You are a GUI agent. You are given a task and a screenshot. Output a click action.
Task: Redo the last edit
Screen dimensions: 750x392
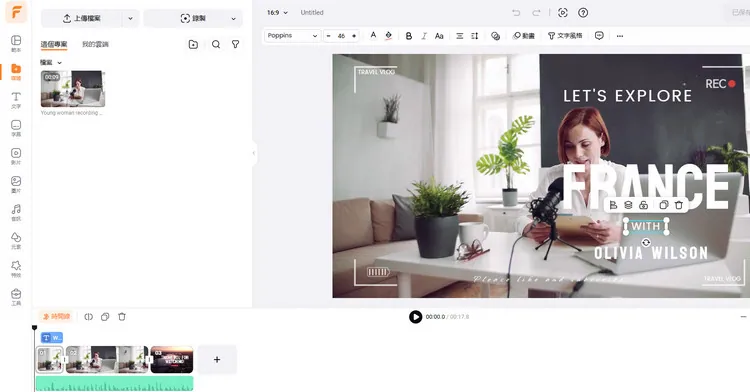pyautogui.click(x=536, y=13)
